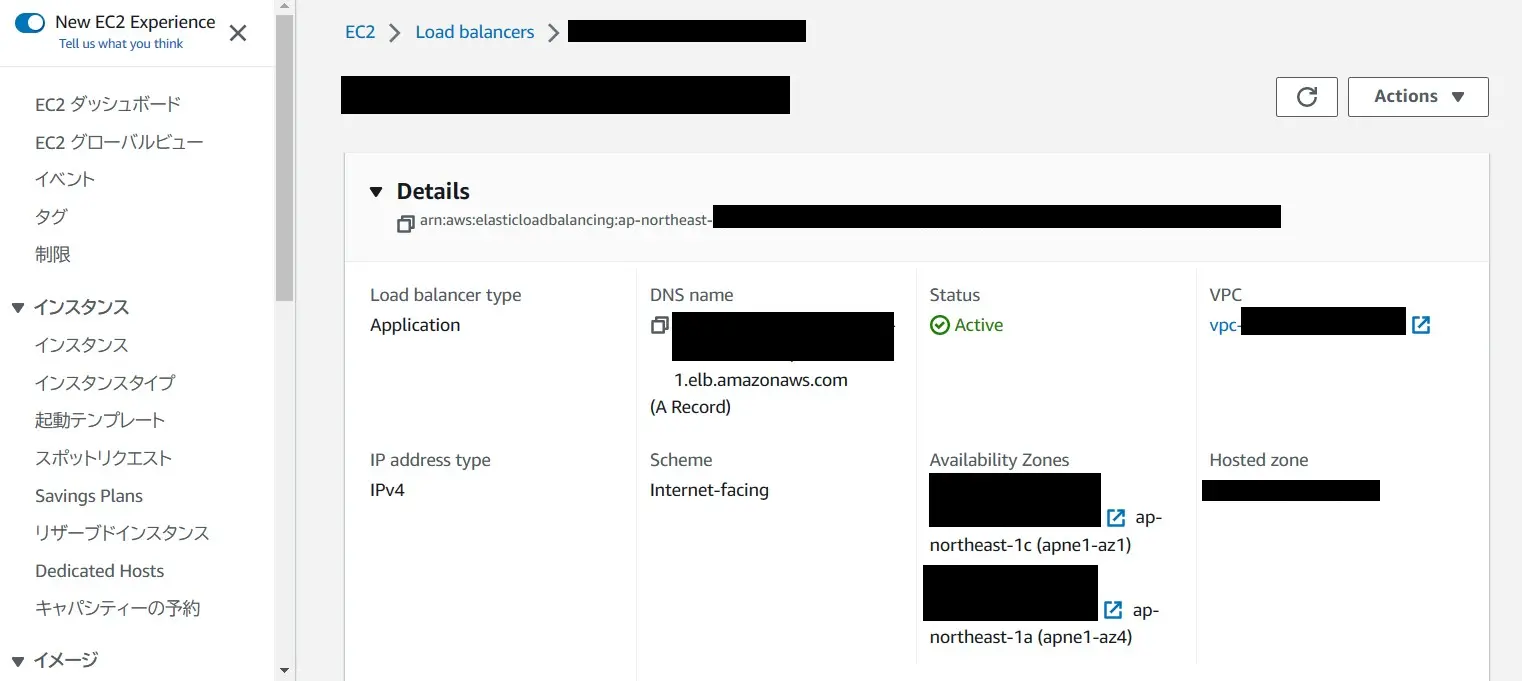Viewport: 1522px width, 681px height.
Task: Click the EC2 breadcrumb link
Action: tap(360, 32)
